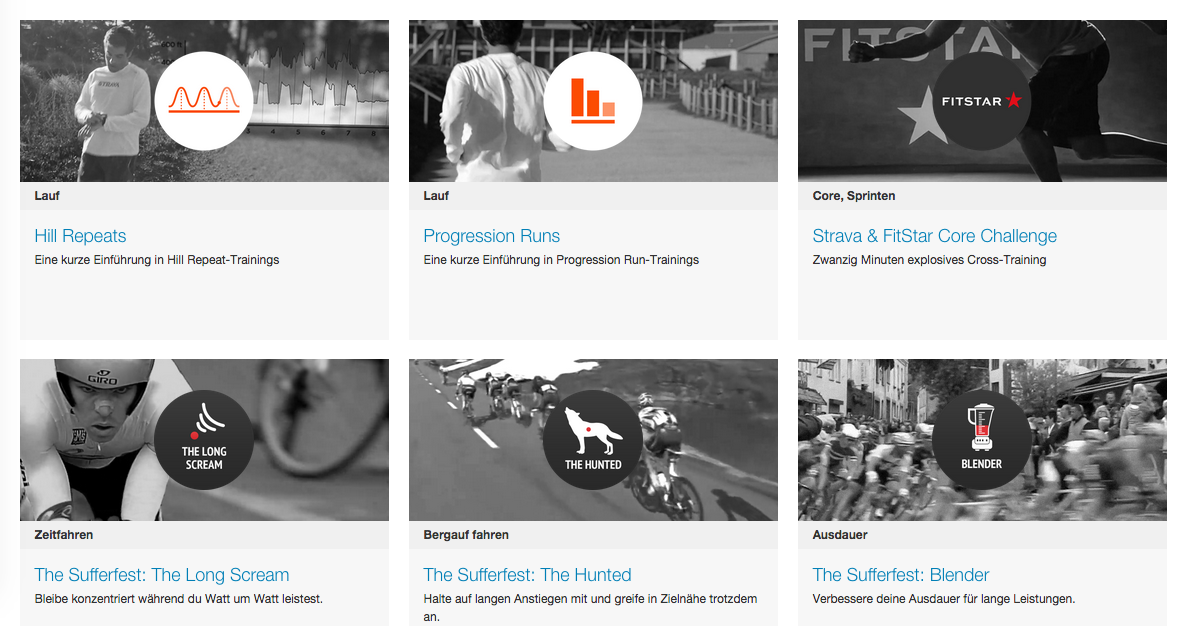Open The Sufferfest: The Long Scream link
Viewport: 1178px width, 626px height.
coord(162,575)
